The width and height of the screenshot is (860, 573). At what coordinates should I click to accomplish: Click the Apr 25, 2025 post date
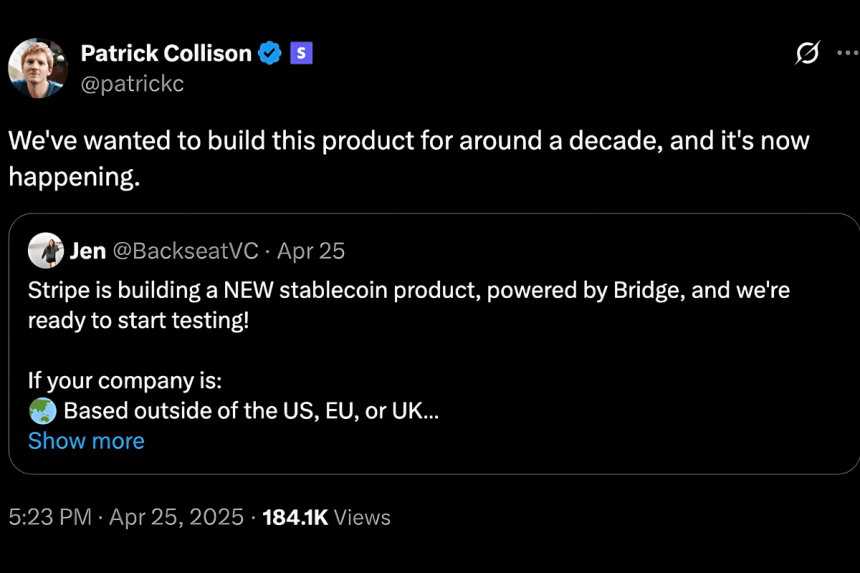(x=176, y=517)
